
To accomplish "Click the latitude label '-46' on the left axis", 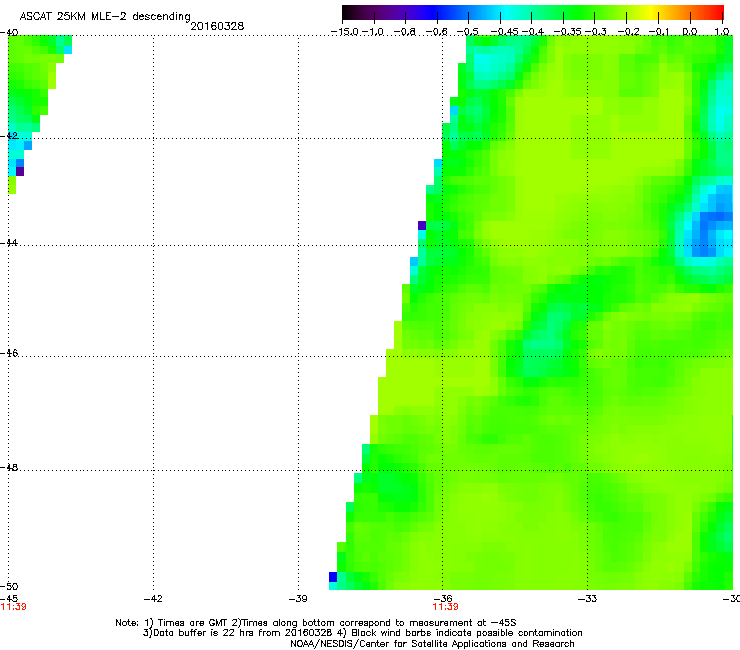I will click(x=9, y=353).
